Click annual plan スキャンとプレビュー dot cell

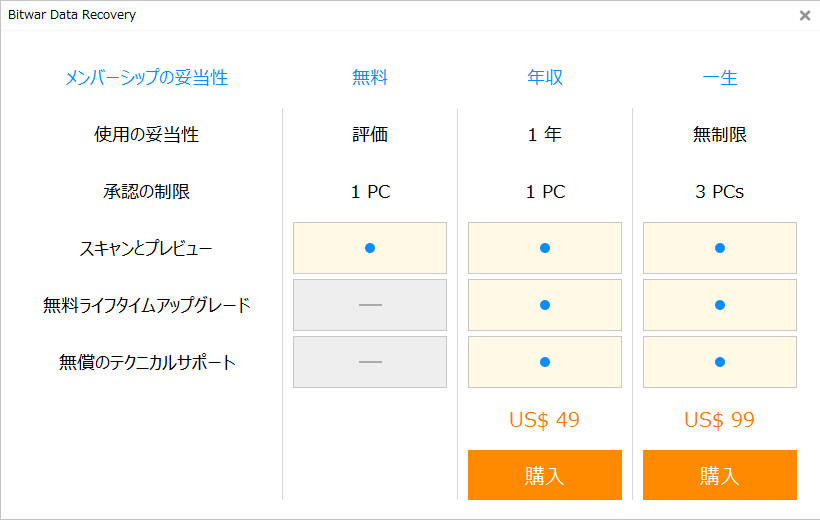pyautogui.click(x=545, y=248)
